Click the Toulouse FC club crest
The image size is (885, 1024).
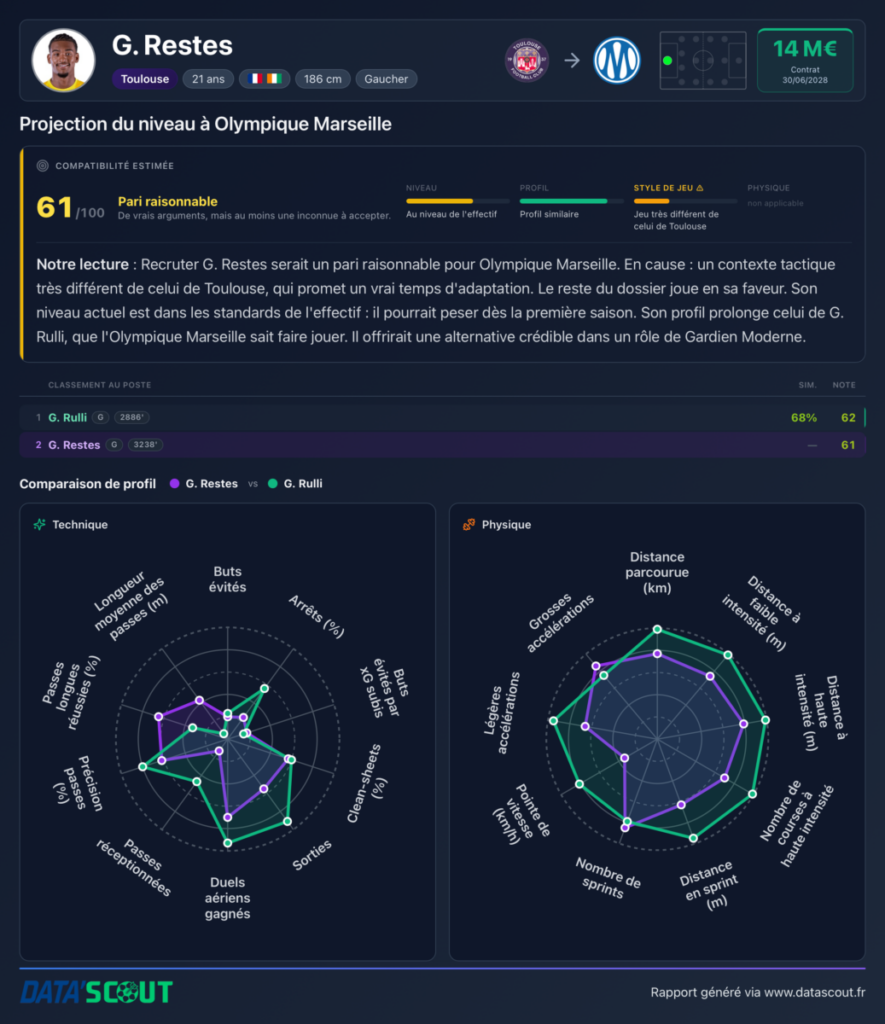pyautogui.click(x=527, y=61)
